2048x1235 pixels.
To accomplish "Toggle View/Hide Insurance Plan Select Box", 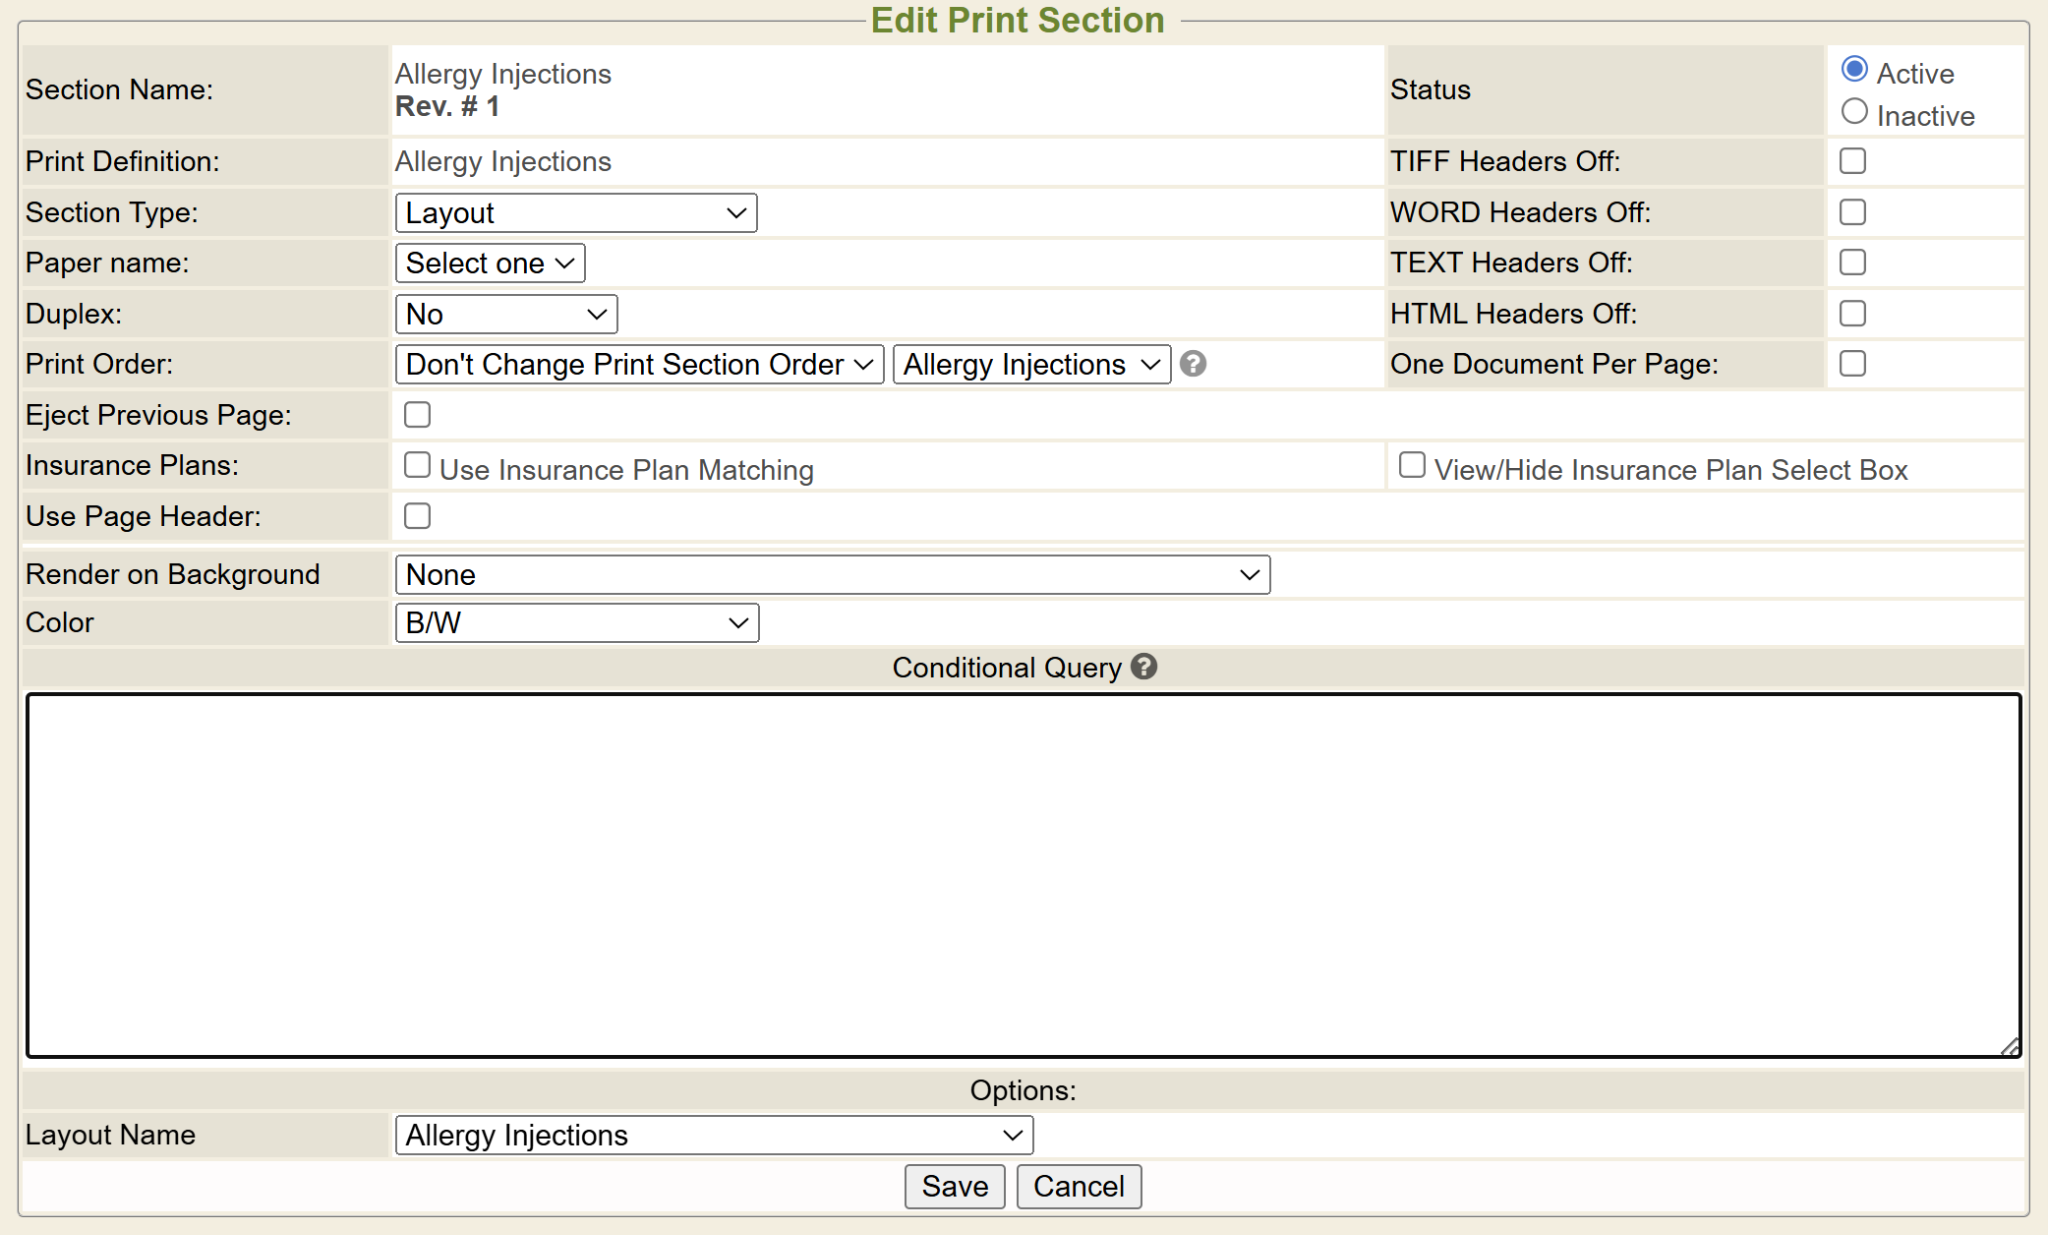I will click(x=1411, y=465).
